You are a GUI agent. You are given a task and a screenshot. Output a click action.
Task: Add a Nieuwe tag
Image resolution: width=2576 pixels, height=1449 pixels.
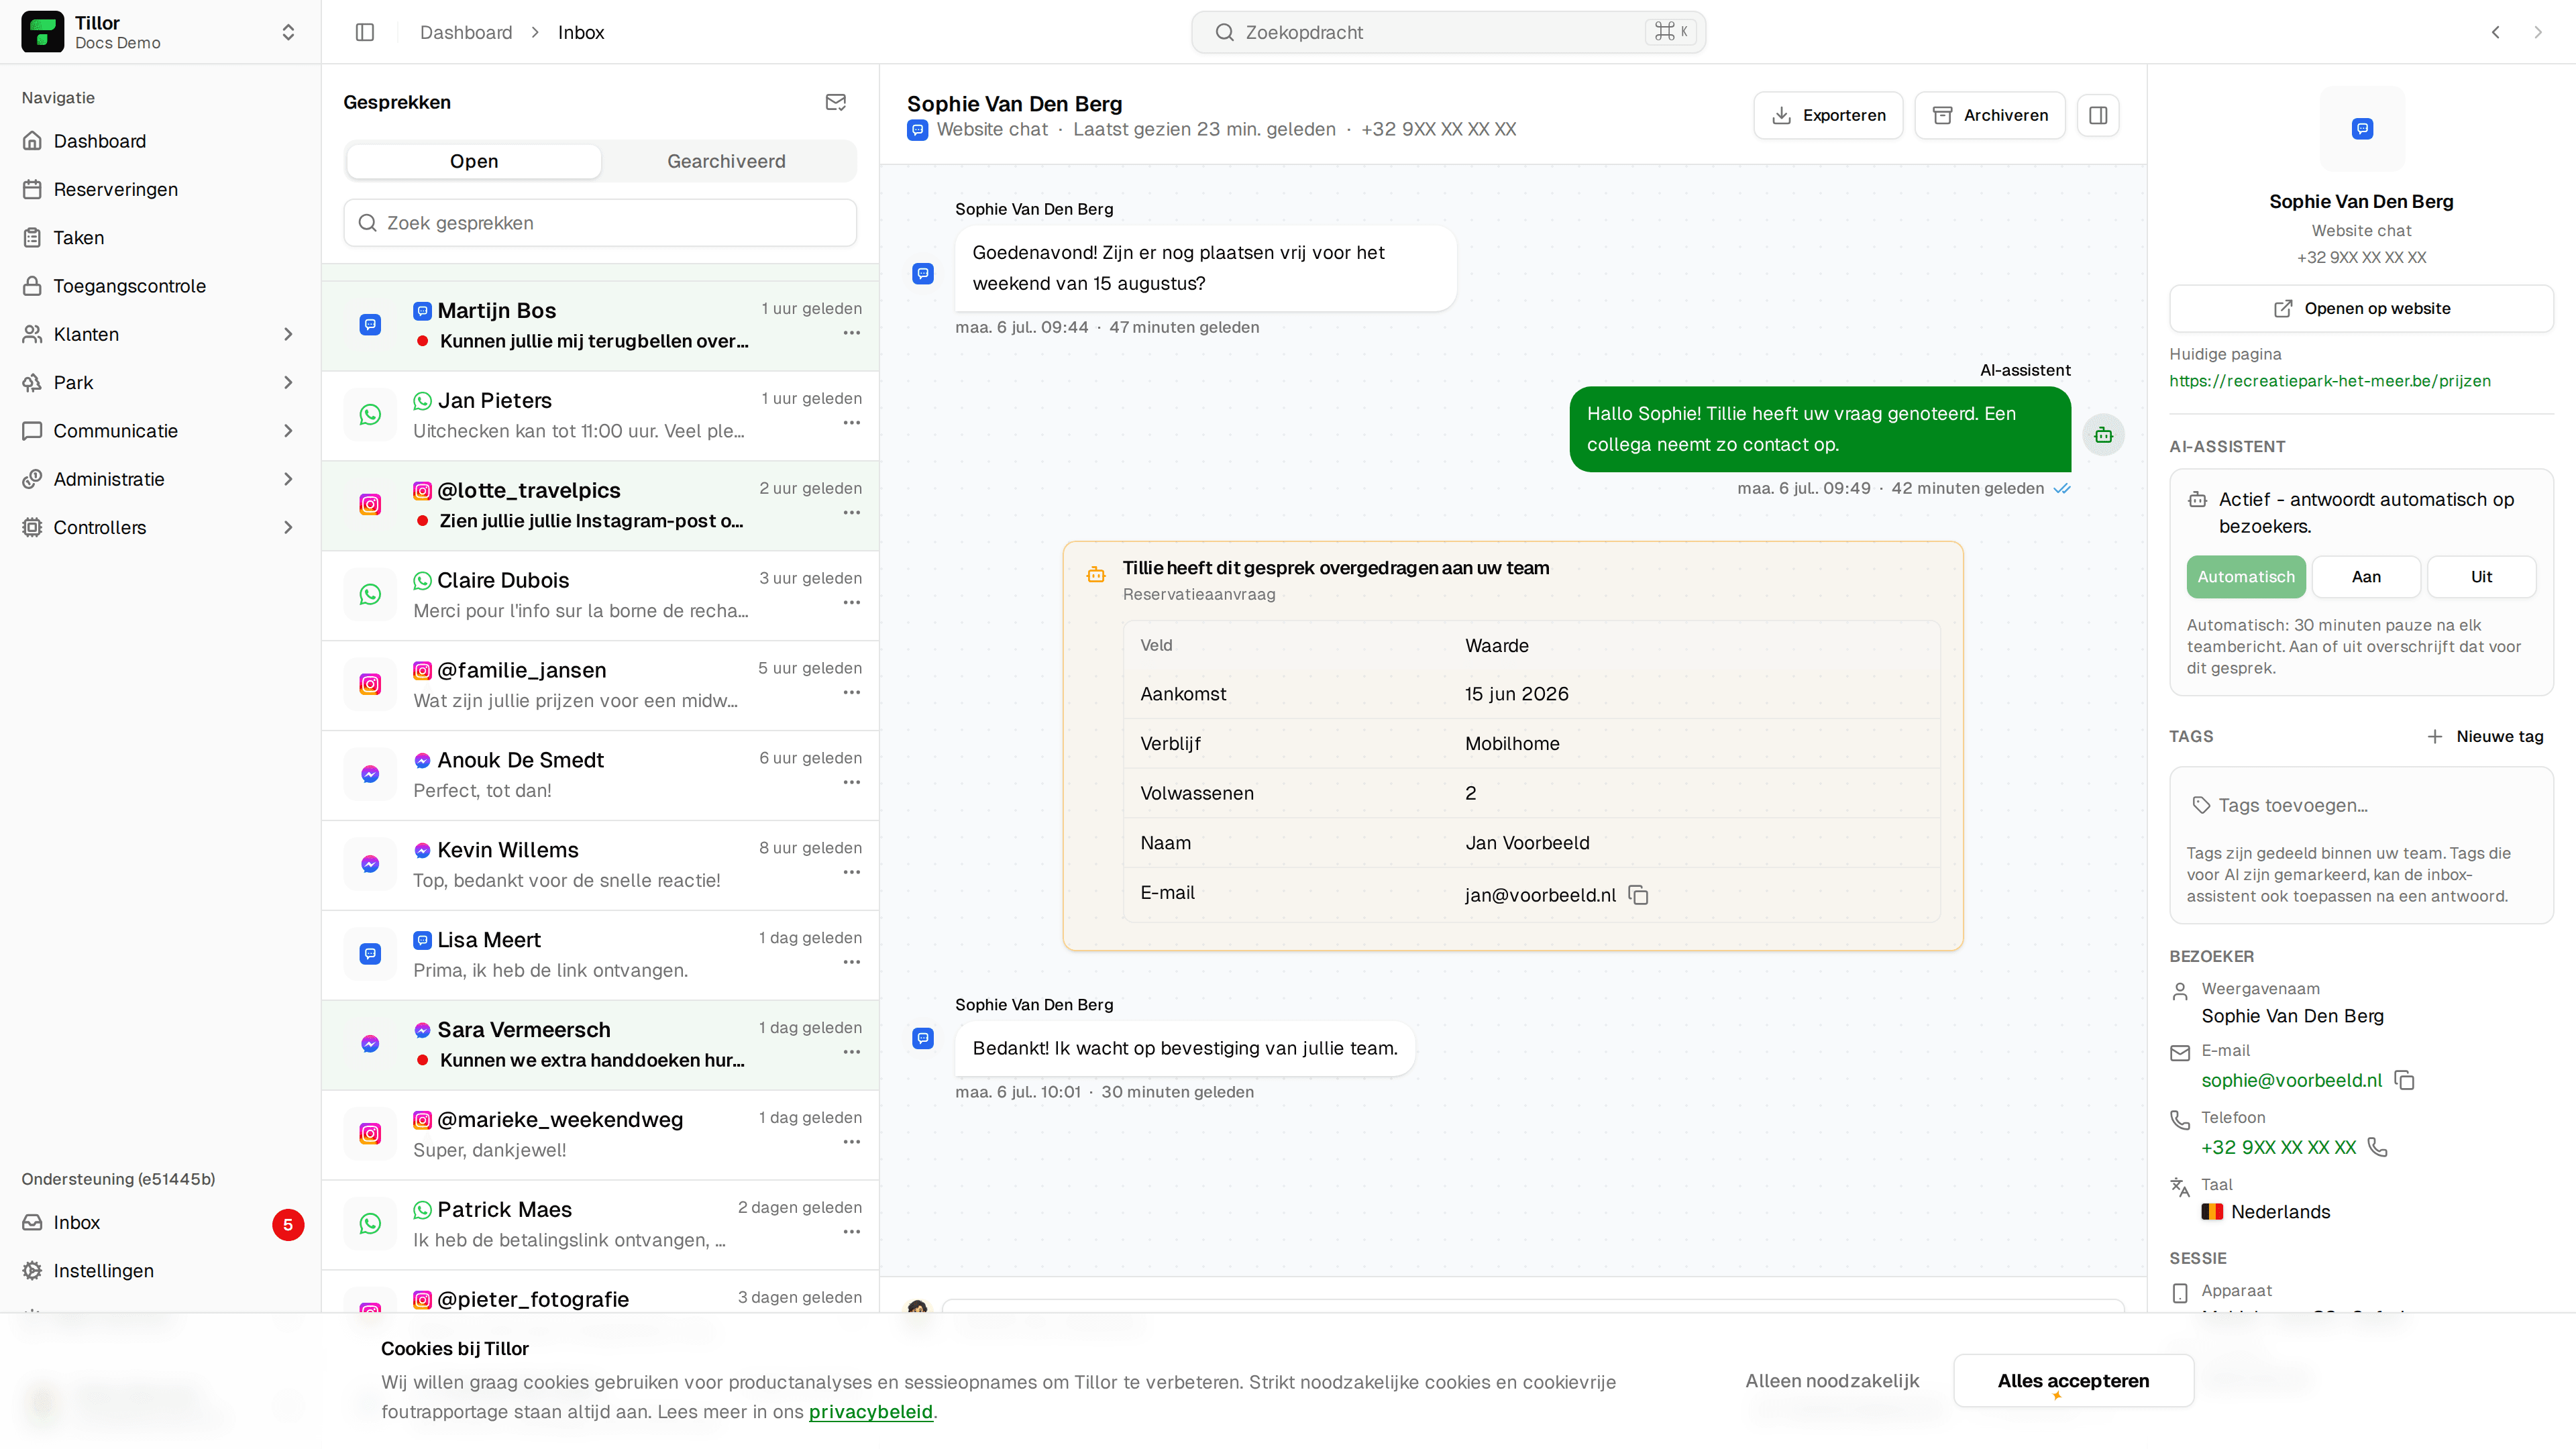pyautogui.click(x=2485, y=737)
